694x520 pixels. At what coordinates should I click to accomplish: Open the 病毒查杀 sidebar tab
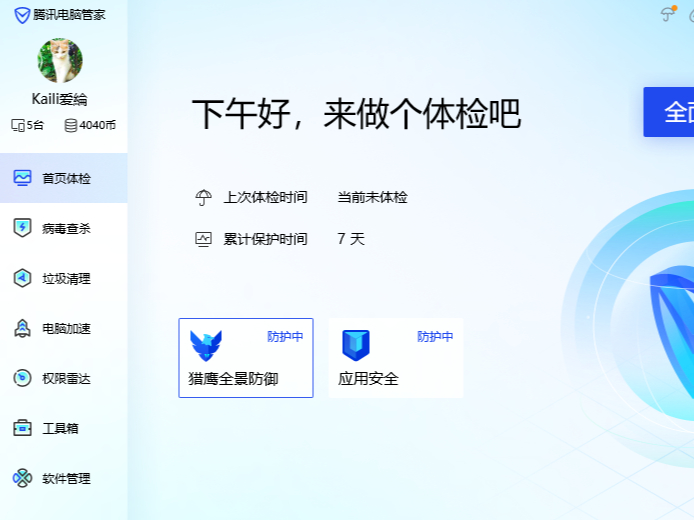pos(64,228)
